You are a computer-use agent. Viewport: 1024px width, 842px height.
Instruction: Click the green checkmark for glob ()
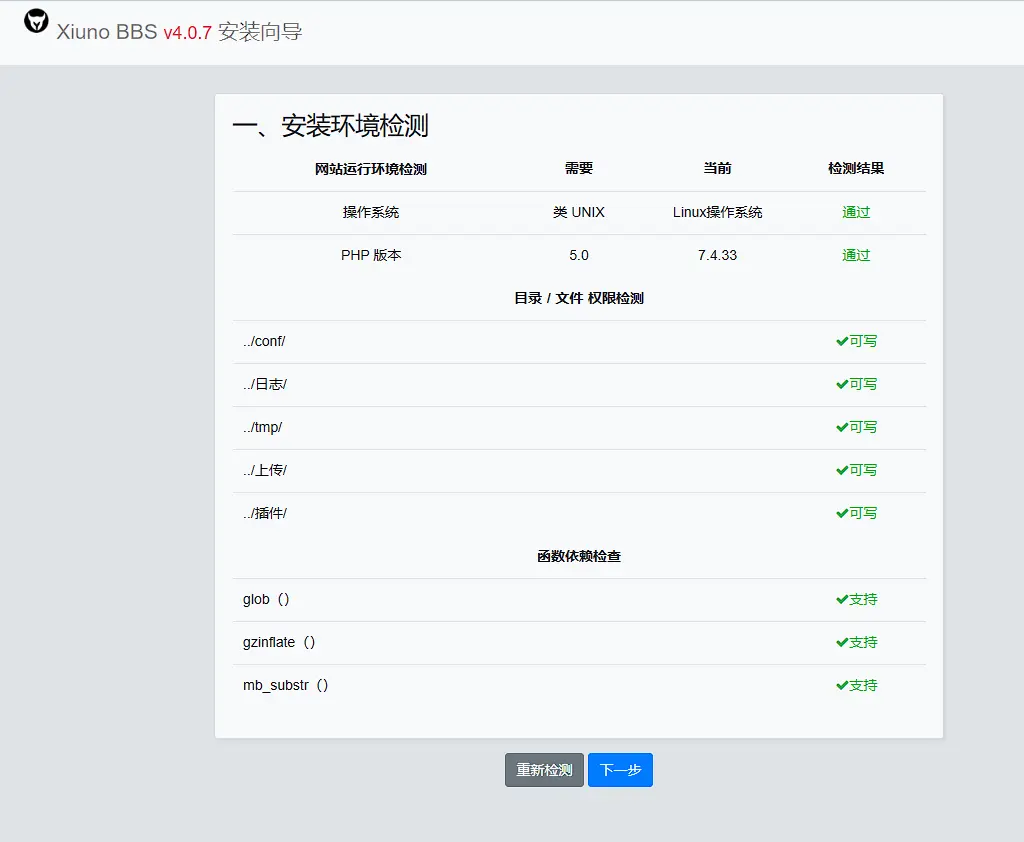pos(842,600)
